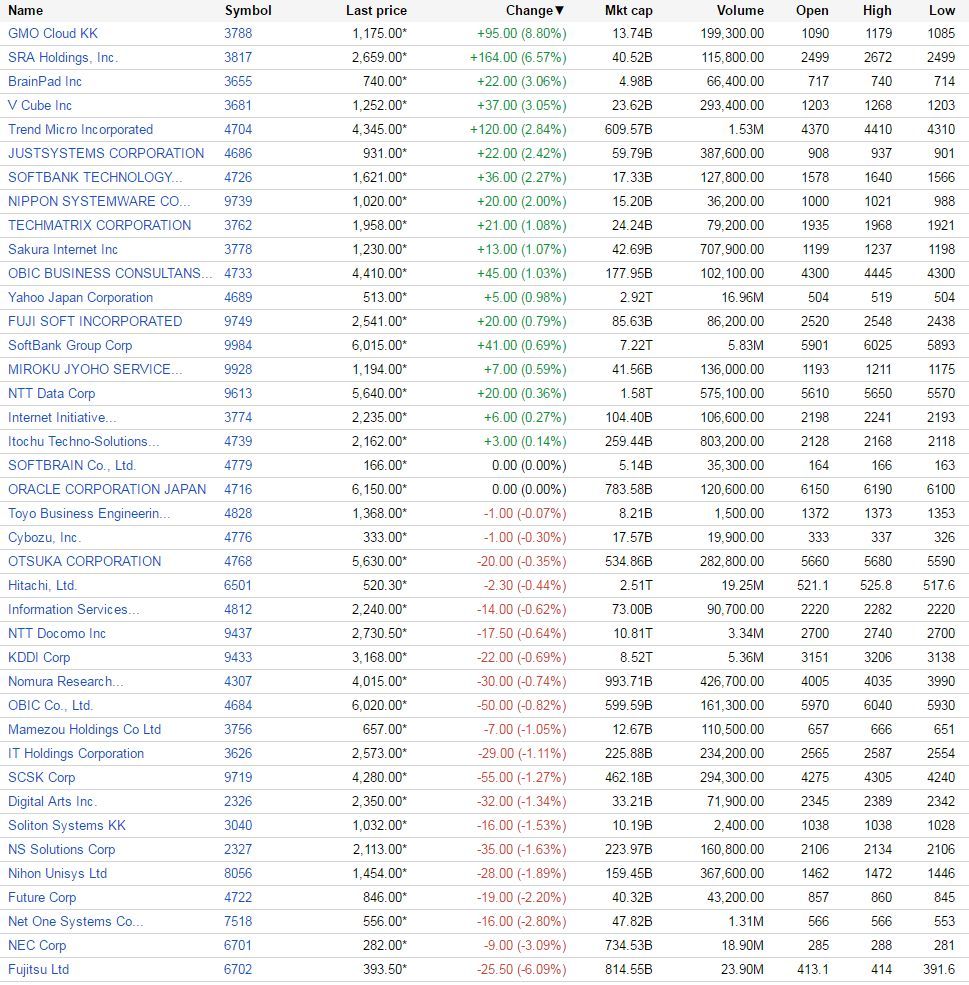Open Yahoo Japan Corporation link
Image resolution: width=969 pixels, height=985 pixels.
pyautogui.click(x=80, y=297)
